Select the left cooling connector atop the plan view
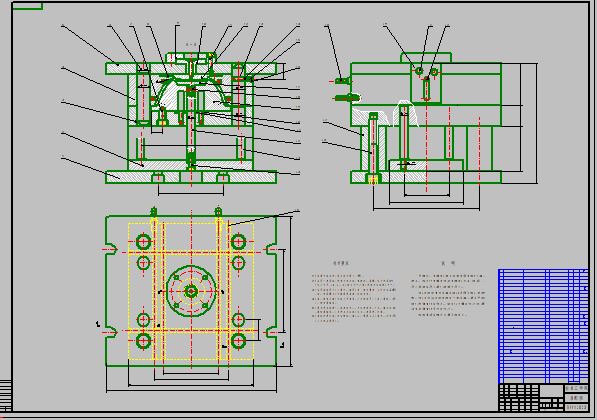Image resolution: width=597 pixels, height=420 pixels. coord(153,211)
